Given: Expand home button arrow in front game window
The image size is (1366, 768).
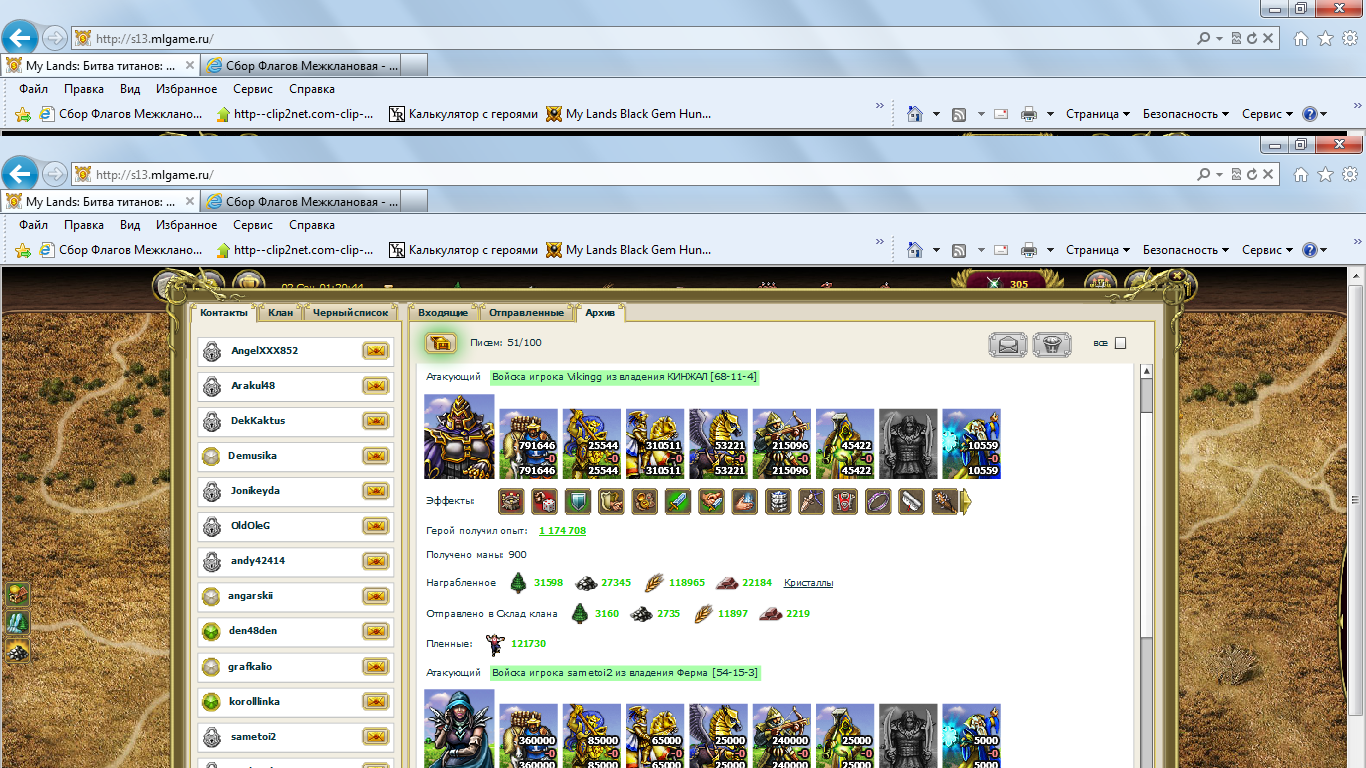Looking at the screenshot, I should tap(936, 250).
